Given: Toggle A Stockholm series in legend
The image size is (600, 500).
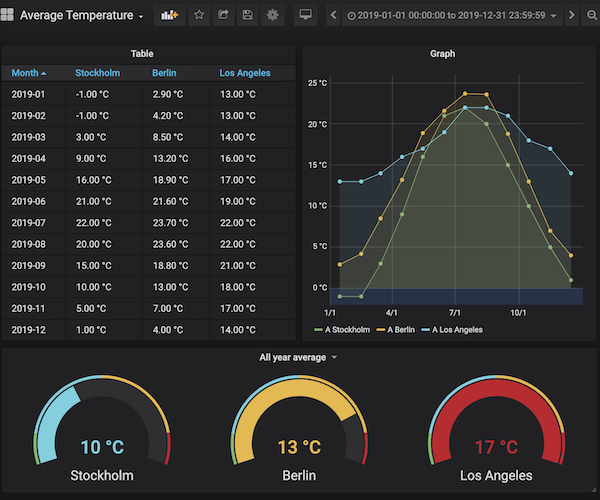Looking at the screenshot, I should pyautogui.click(x=347, y=330).
